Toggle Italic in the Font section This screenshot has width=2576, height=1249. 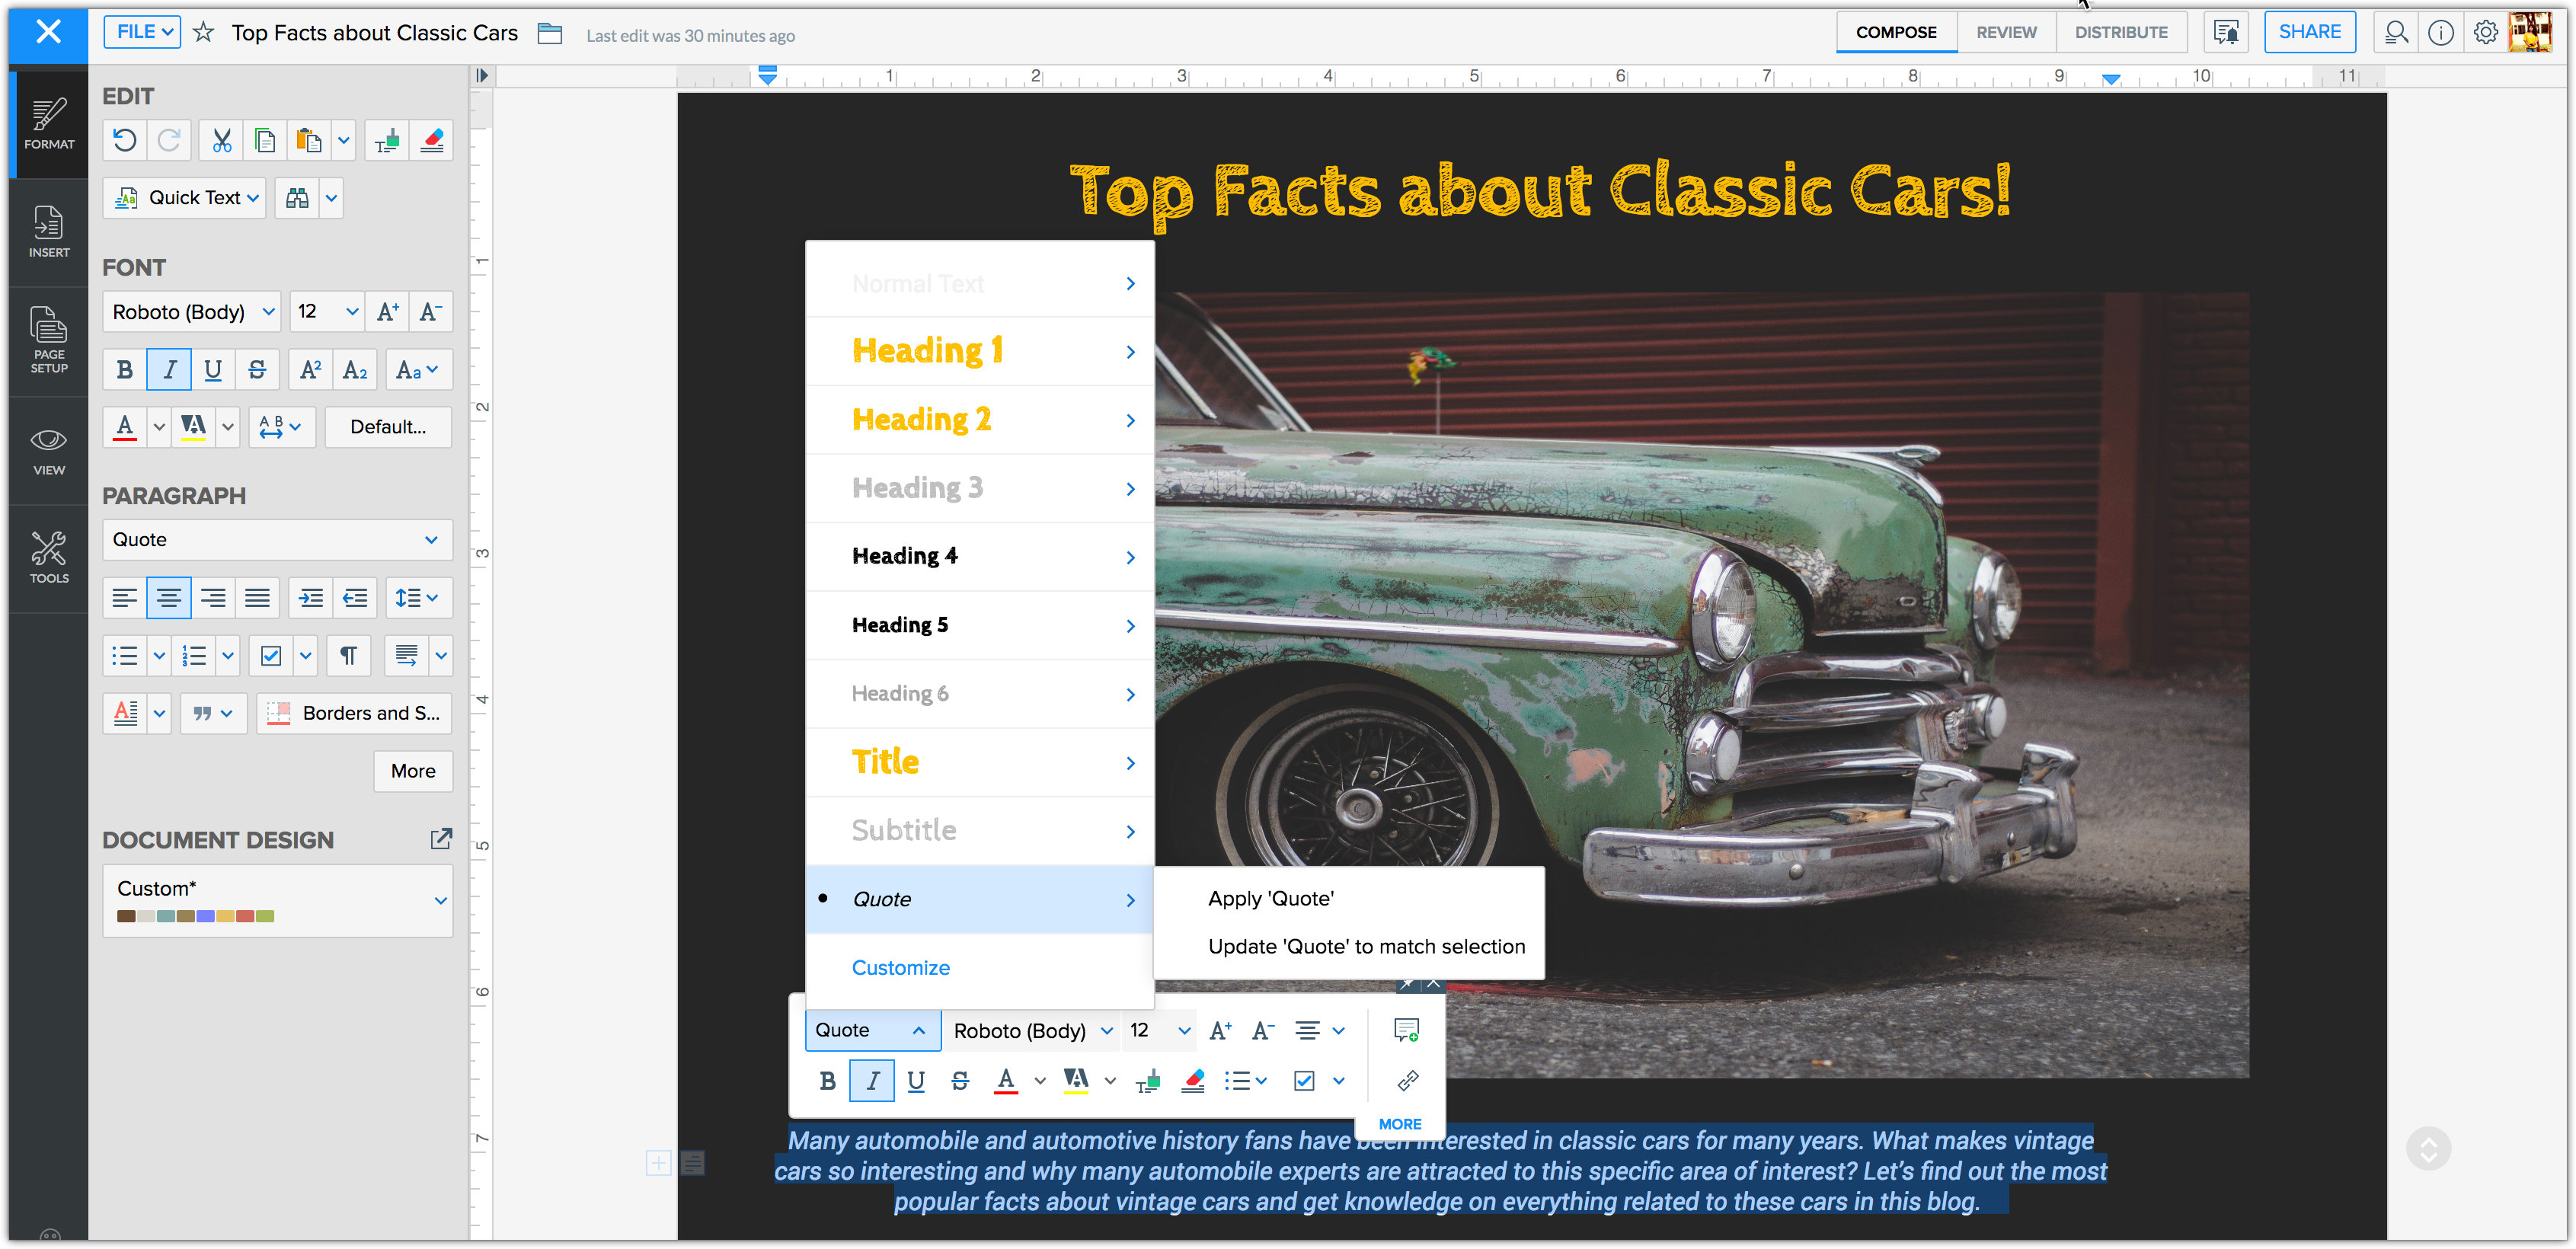coord(169,370)
